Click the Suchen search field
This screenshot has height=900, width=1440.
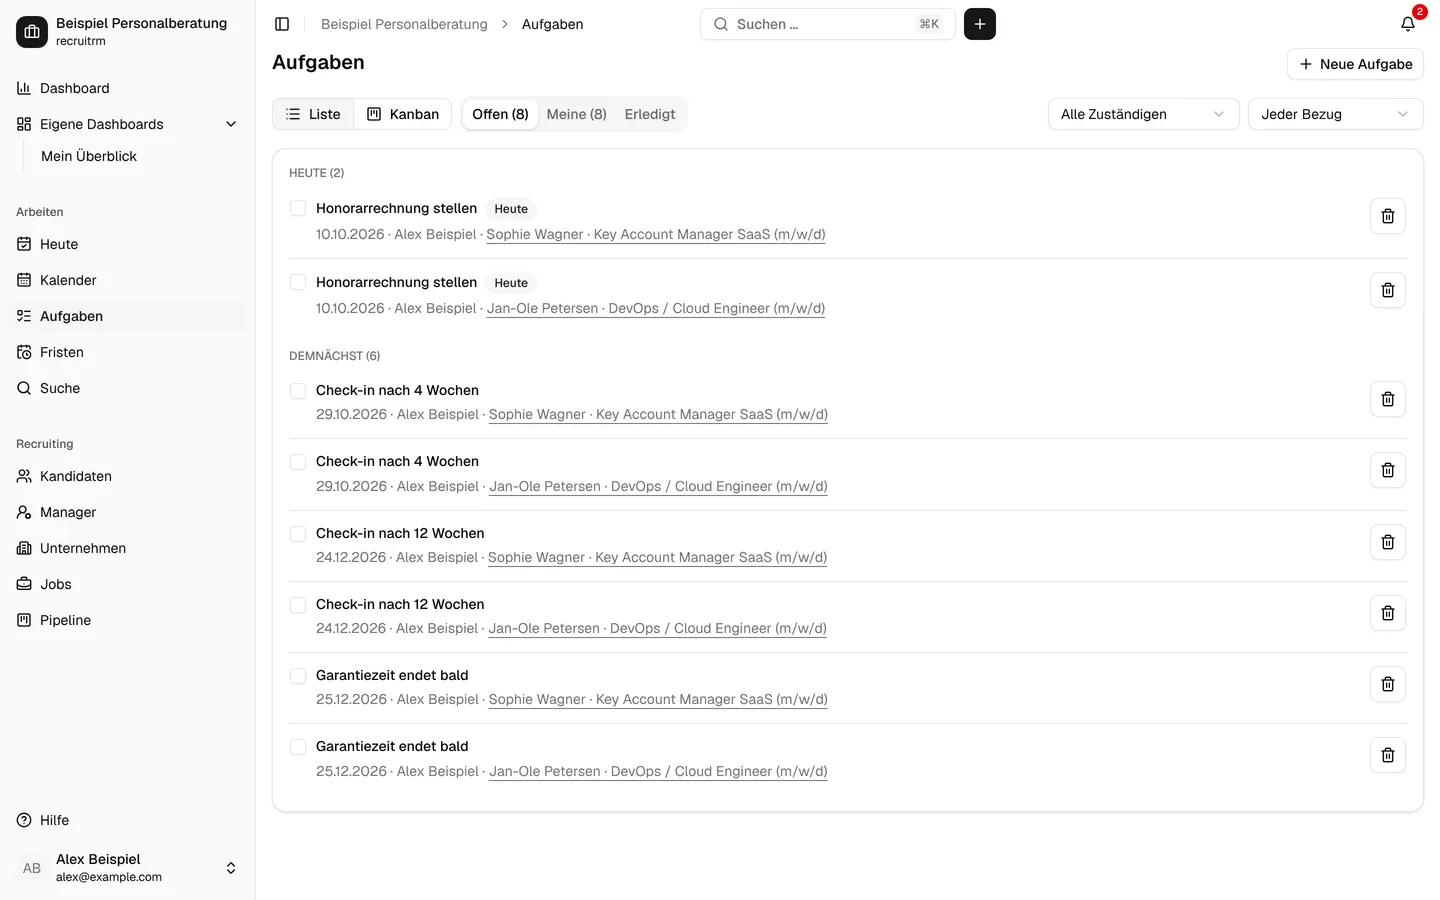point(827,24)
